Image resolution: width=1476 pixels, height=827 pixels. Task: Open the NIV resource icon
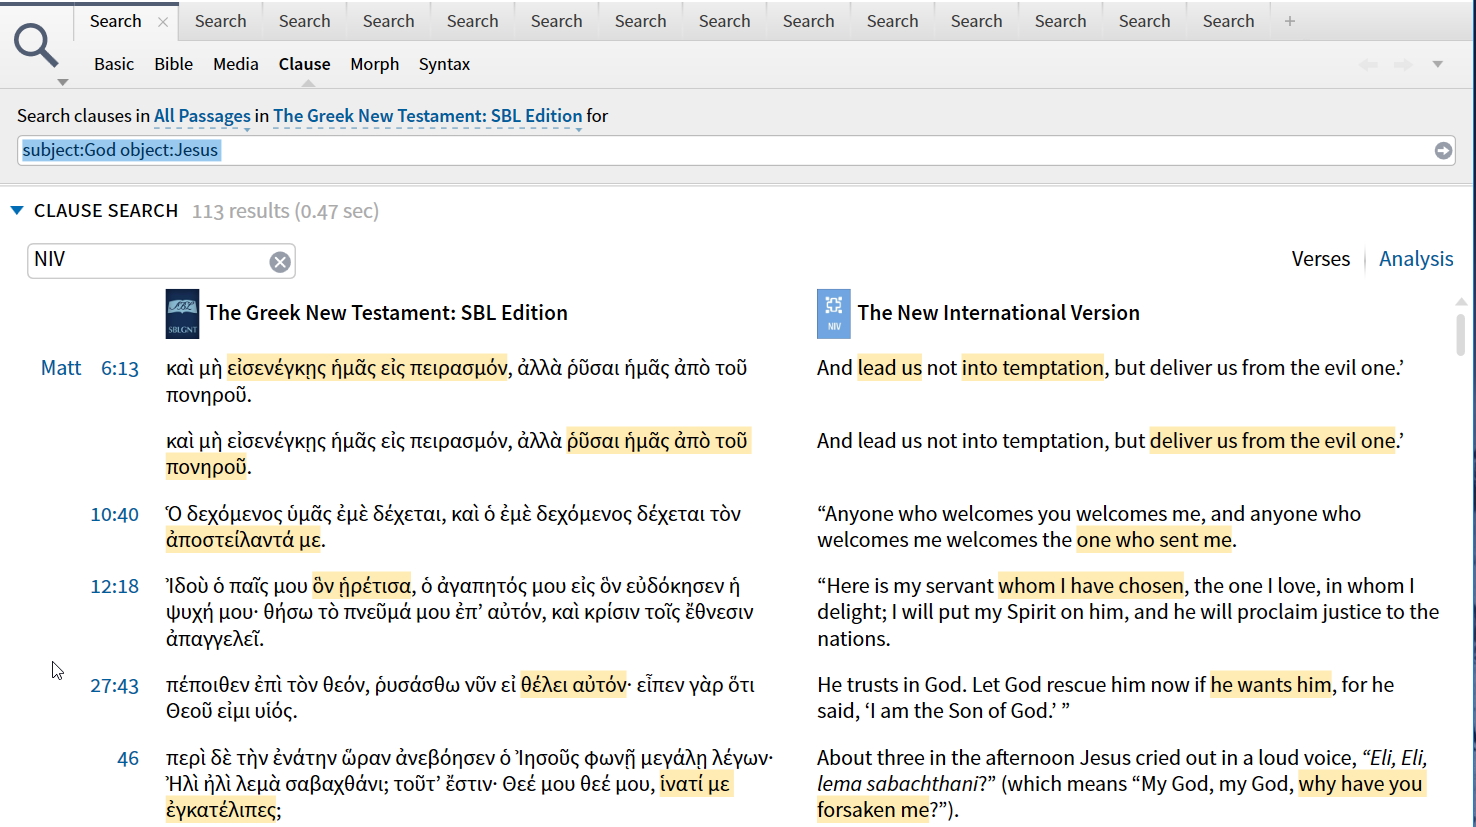834,314
